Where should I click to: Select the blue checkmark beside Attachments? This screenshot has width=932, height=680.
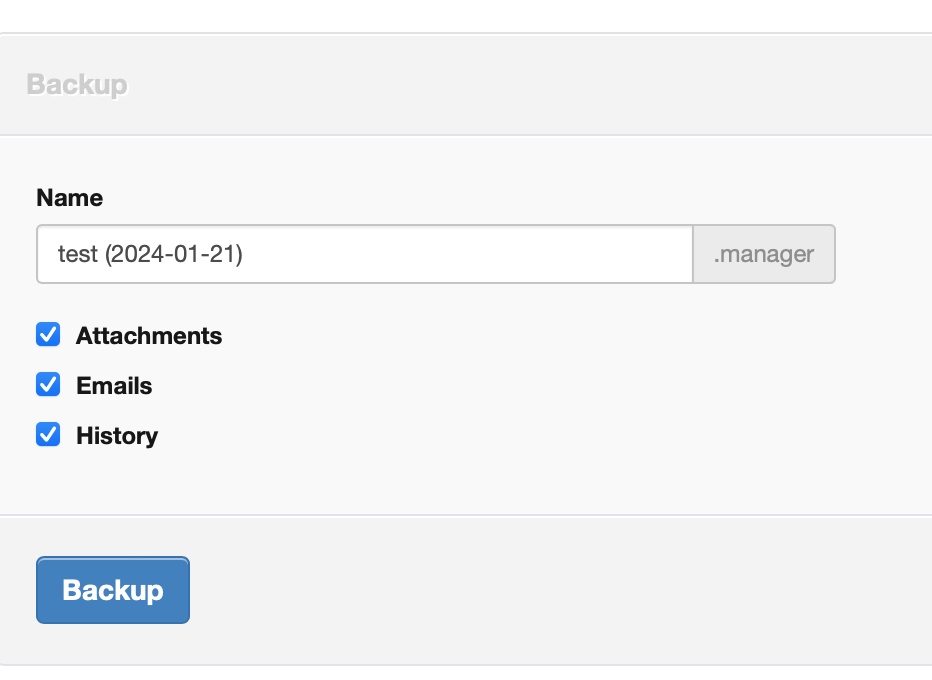click(48, 335)
